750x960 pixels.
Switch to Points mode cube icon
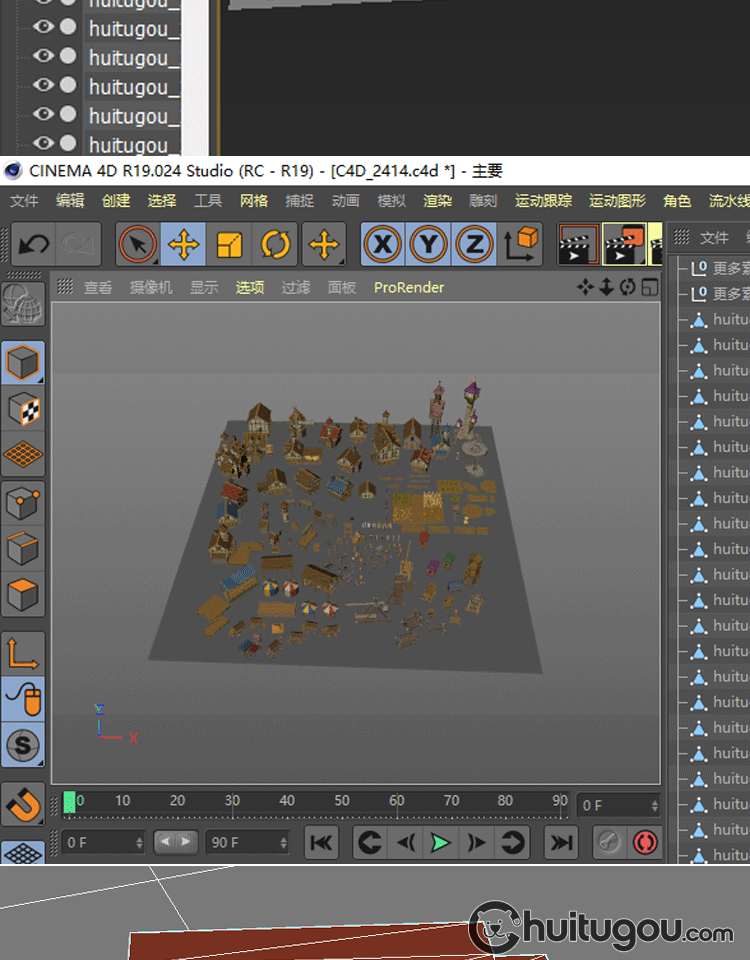pos(23,503)
